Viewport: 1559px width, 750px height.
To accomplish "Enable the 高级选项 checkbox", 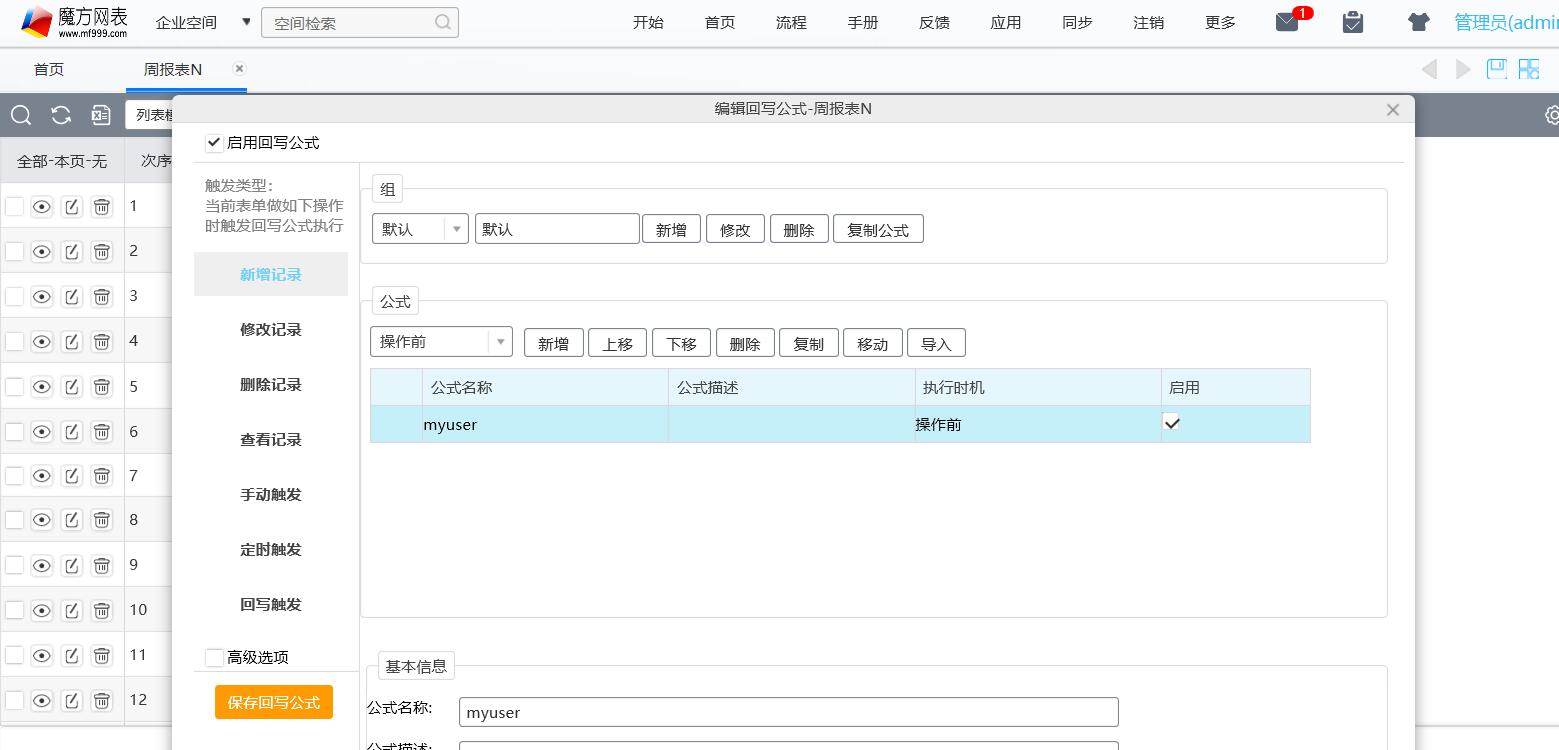I will [x=214, y=657].
